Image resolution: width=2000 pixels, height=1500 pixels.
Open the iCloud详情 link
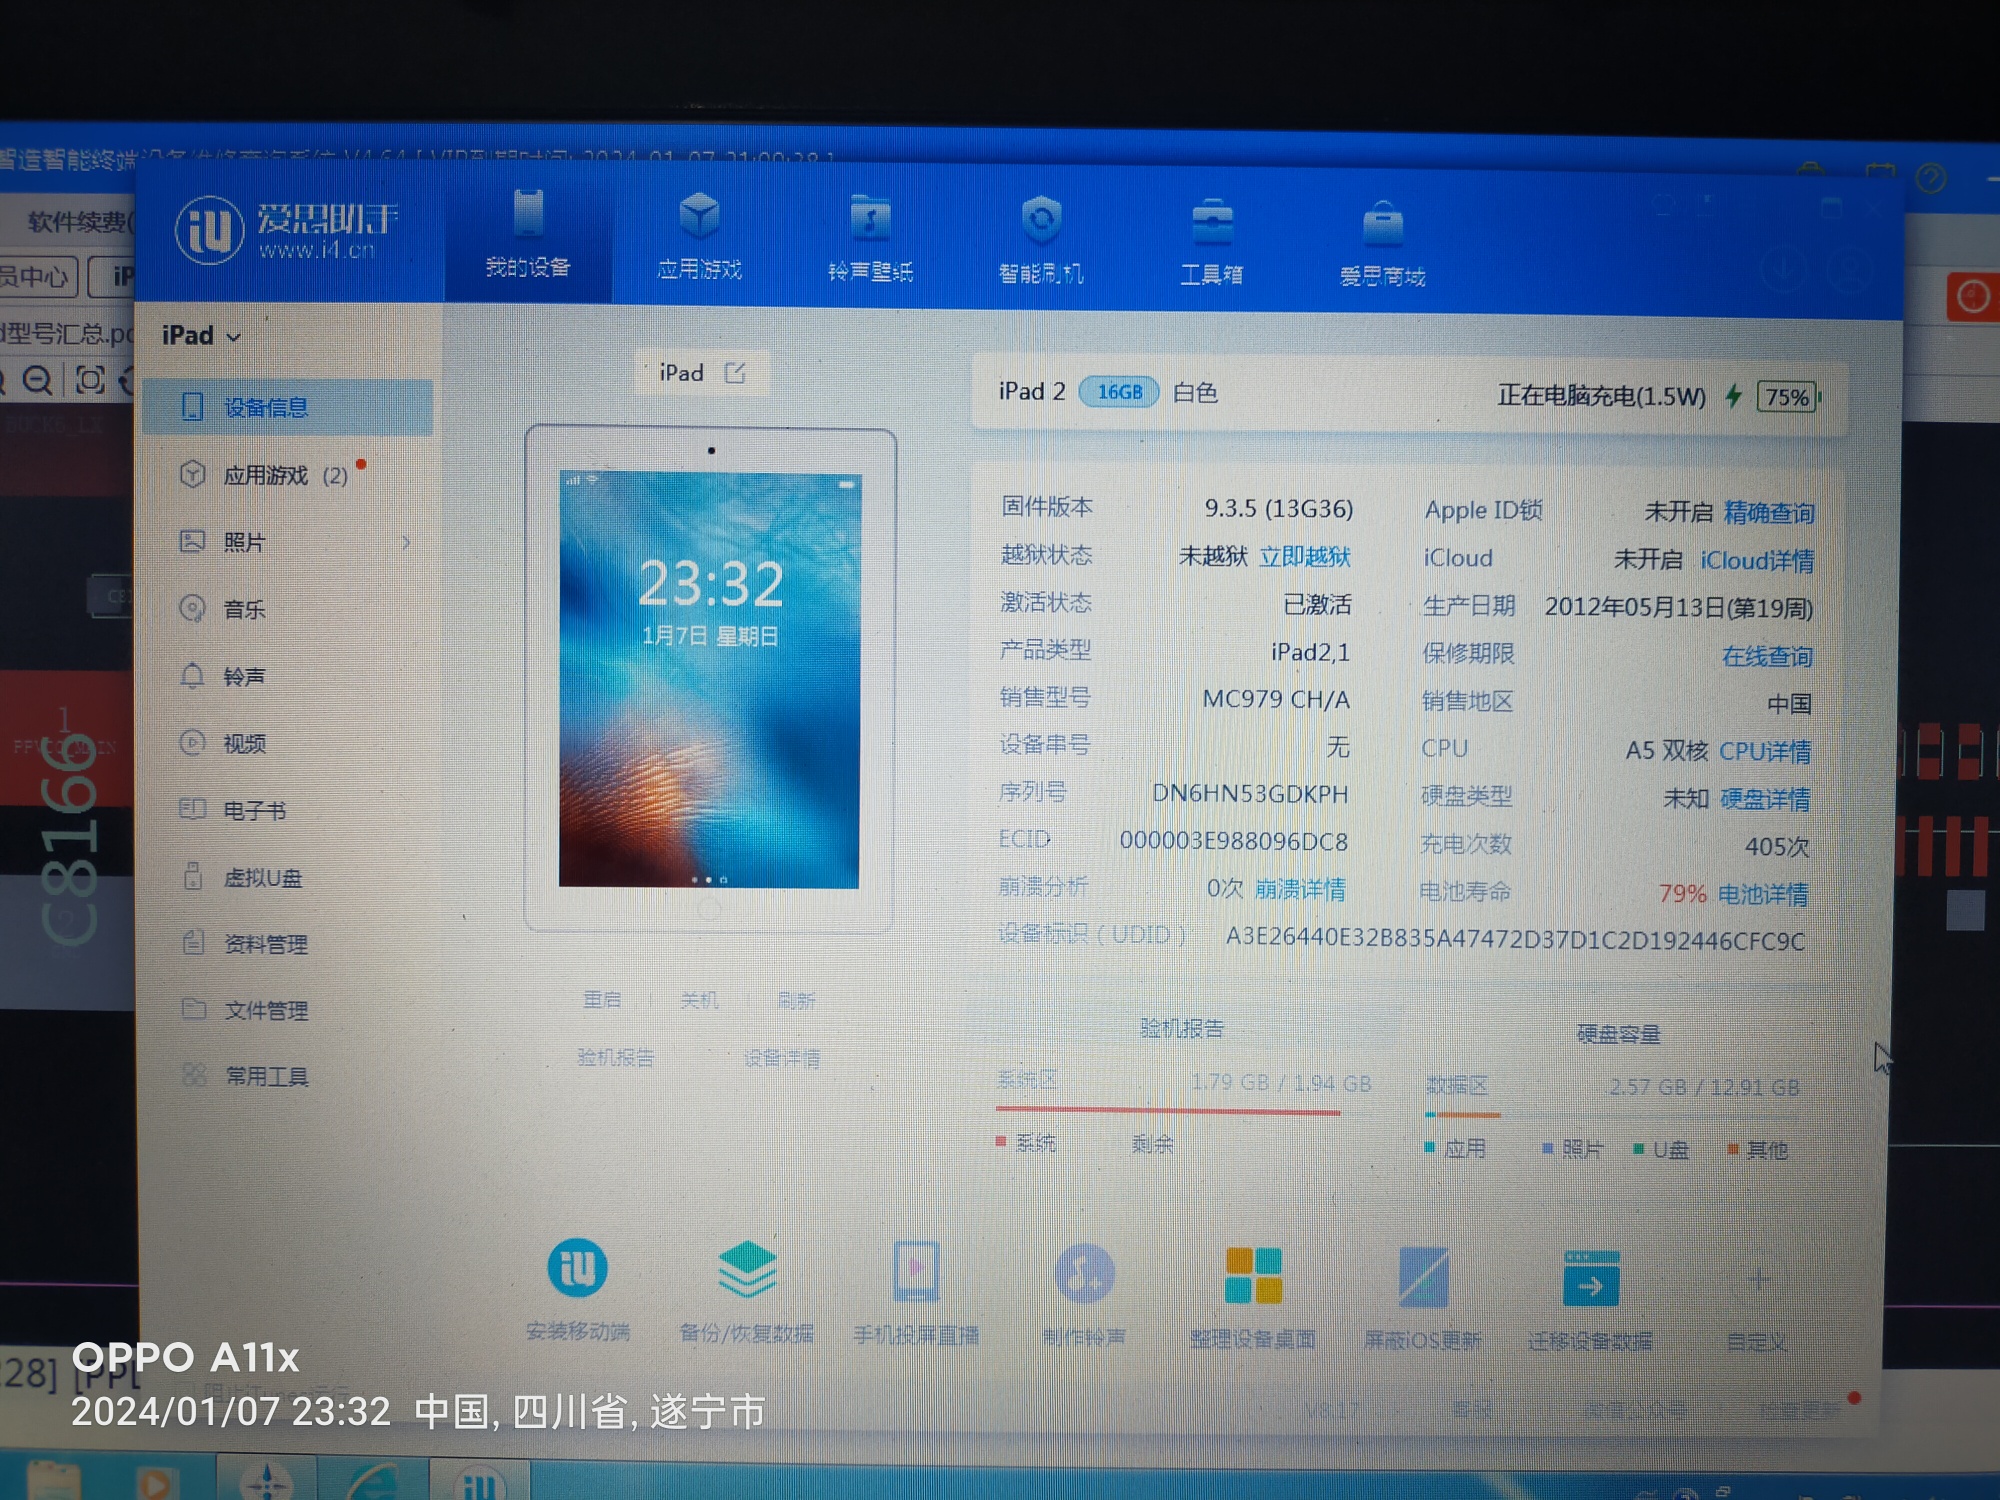tap(1757, 560)
